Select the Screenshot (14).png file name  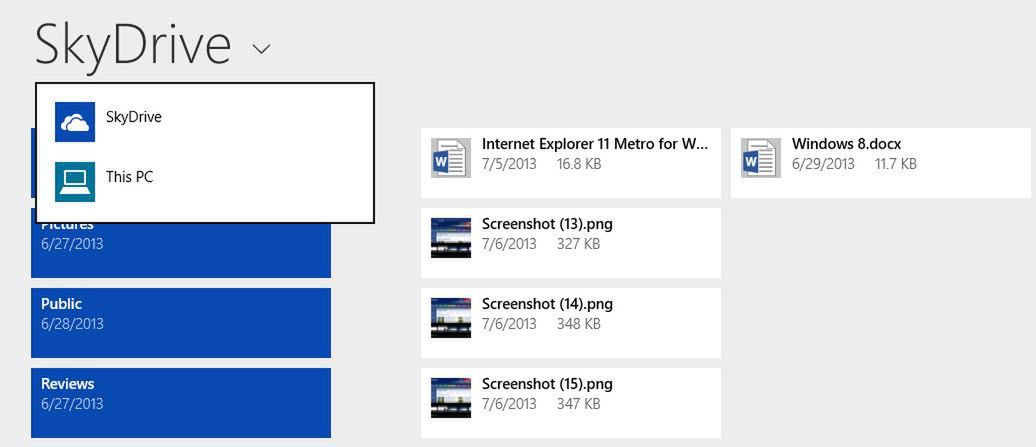[x=547, y=304]
